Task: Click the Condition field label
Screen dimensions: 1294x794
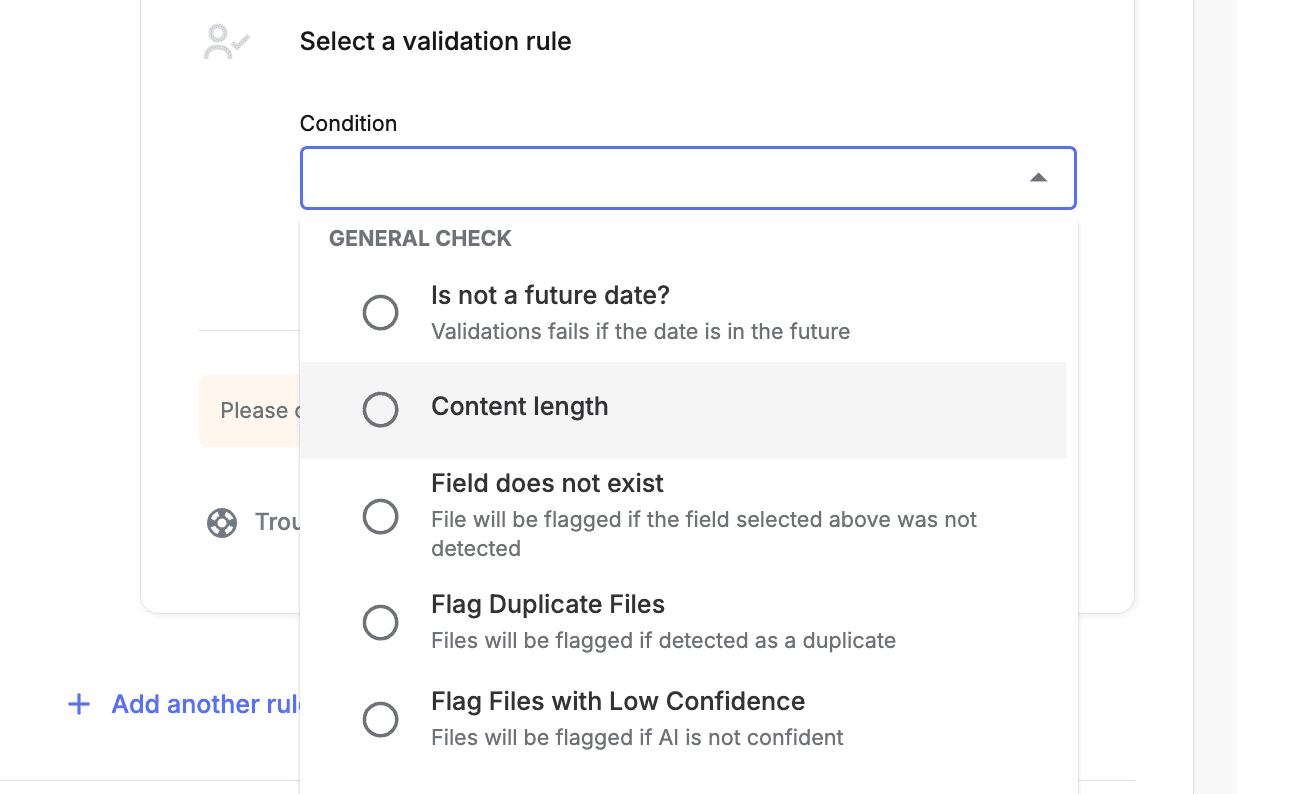Action: pyautogui.click(x=348, y=123)
